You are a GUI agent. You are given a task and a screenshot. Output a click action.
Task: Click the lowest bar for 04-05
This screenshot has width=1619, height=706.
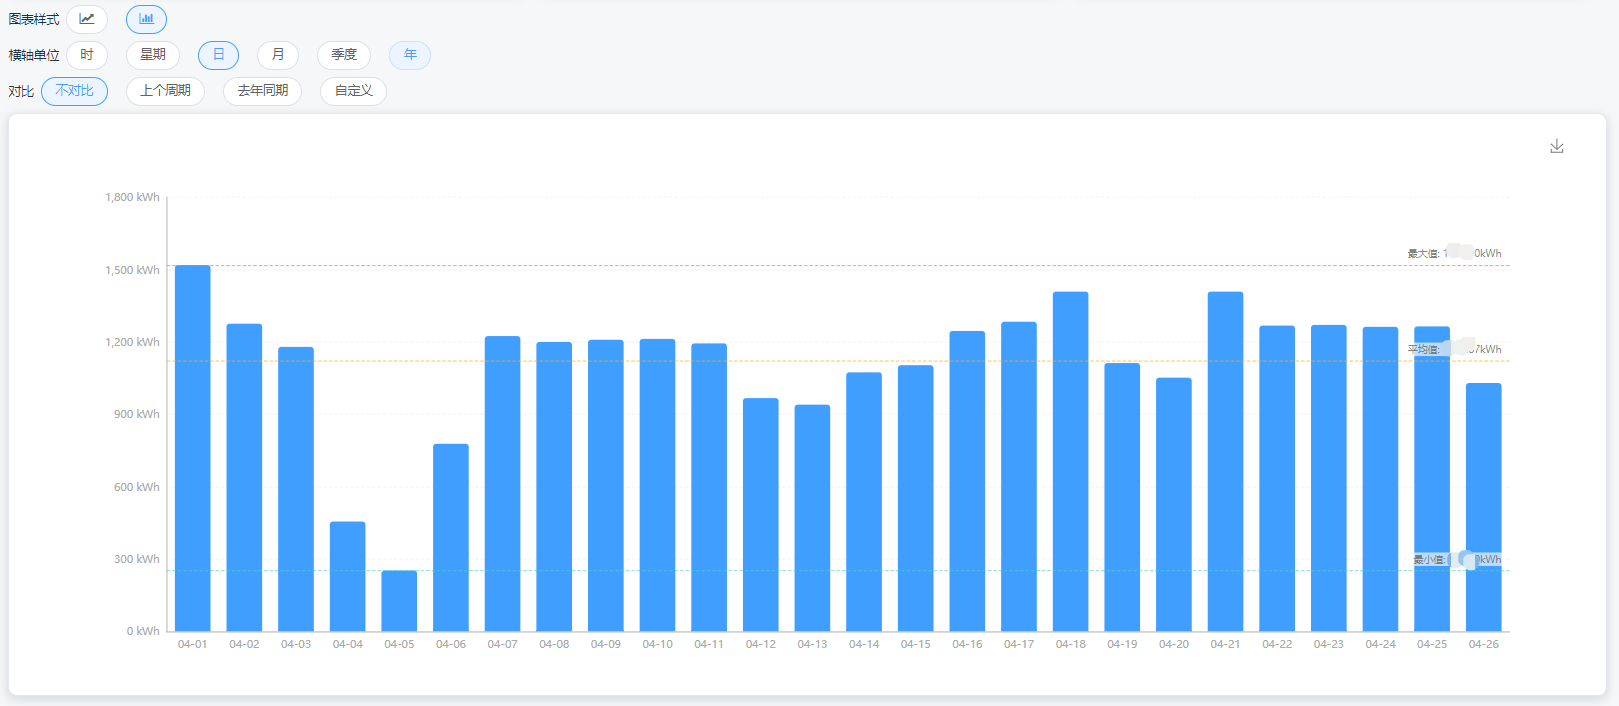(x=399, y=601)
